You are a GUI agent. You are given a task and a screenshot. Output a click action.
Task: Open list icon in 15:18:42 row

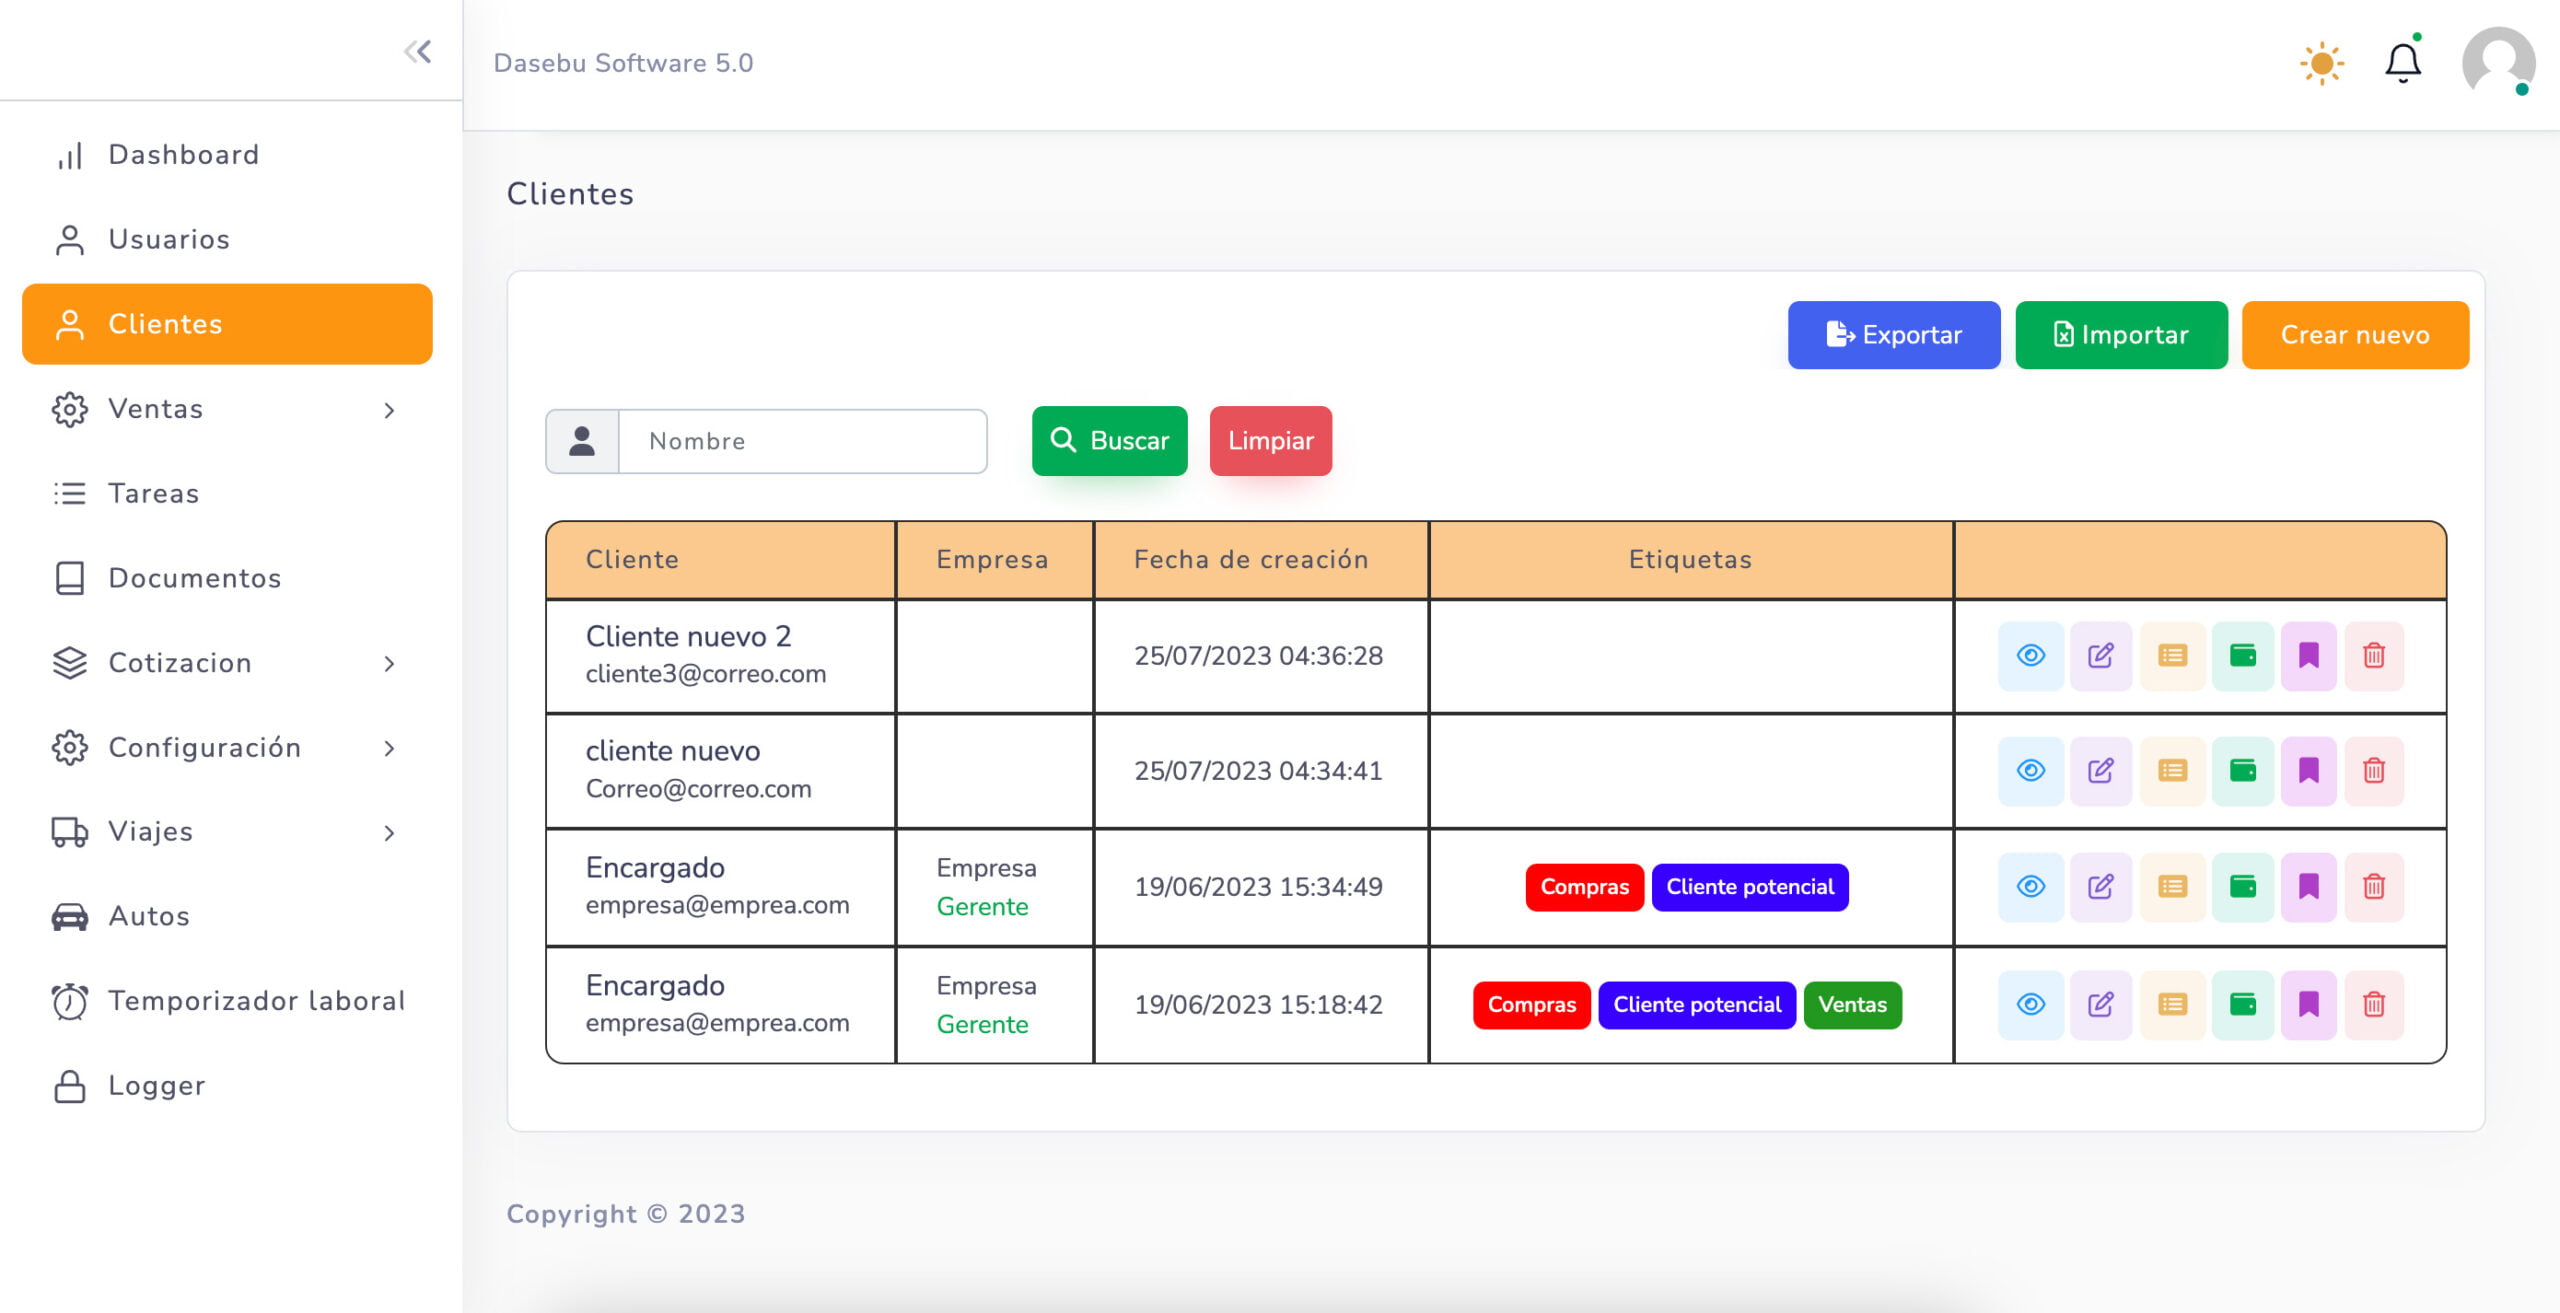2172,1005
